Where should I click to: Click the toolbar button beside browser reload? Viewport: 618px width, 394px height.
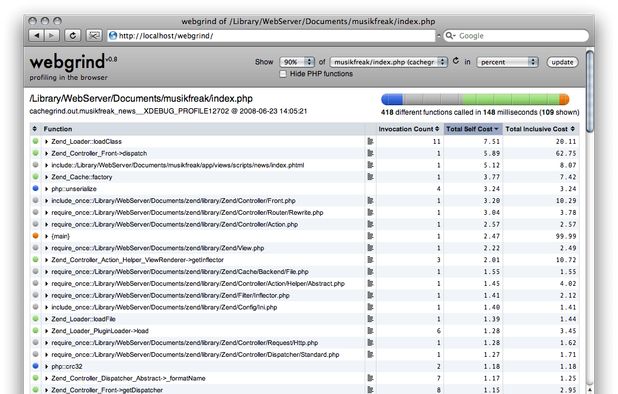(x=94, y=35)
